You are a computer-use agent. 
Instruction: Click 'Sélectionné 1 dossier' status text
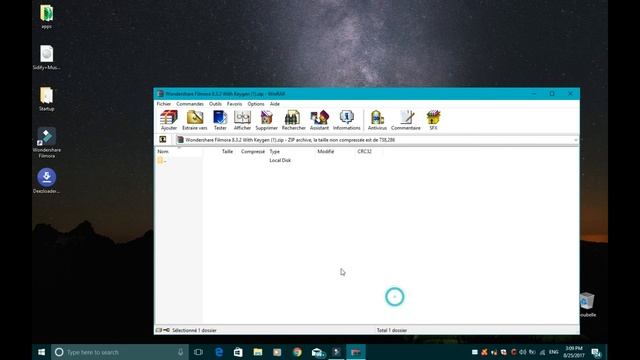194,330
